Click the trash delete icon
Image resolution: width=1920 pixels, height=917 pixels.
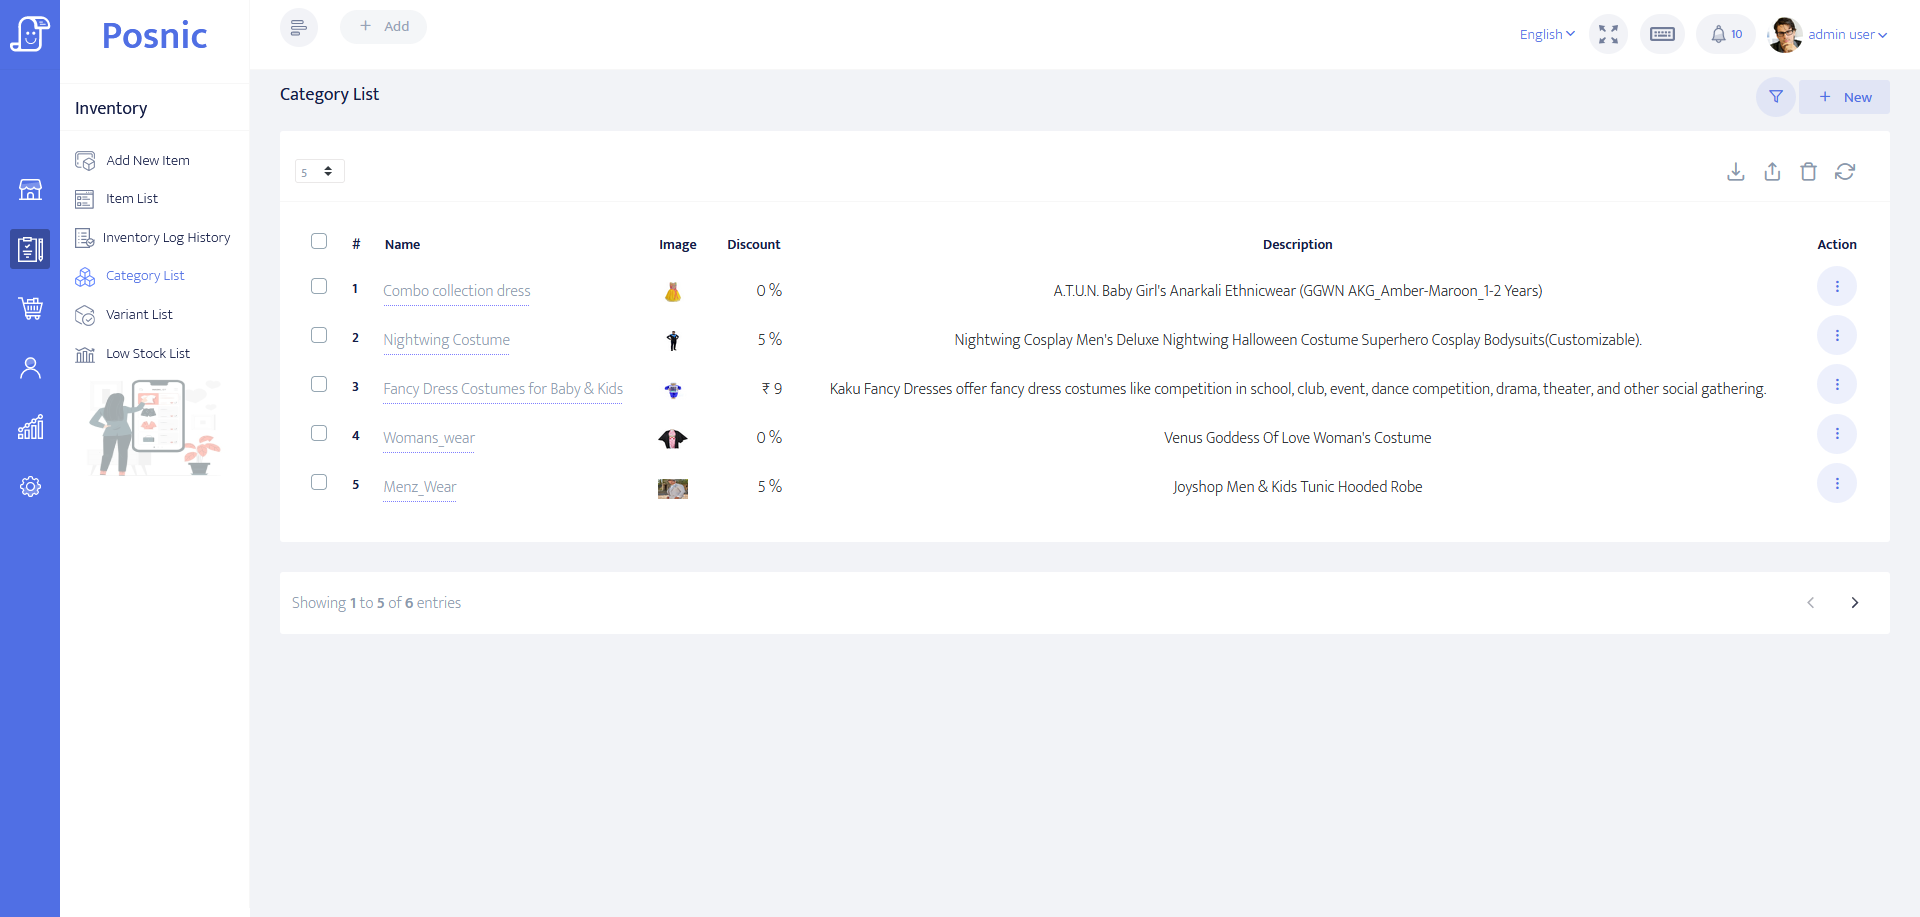point(1808,172)
